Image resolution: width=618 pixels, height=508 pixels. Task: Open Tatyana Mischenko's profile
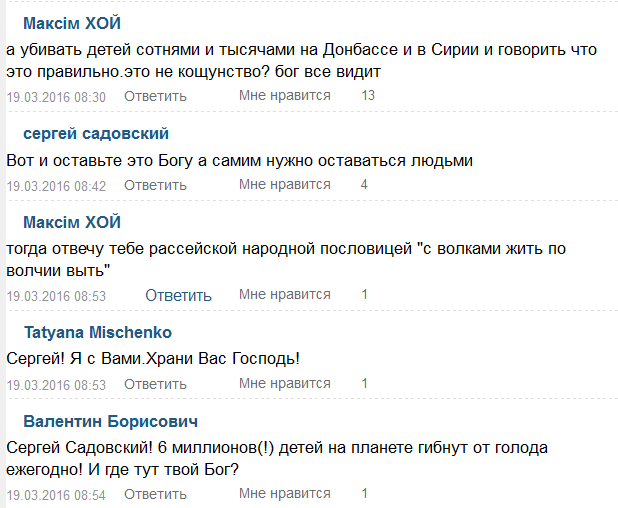97,332
